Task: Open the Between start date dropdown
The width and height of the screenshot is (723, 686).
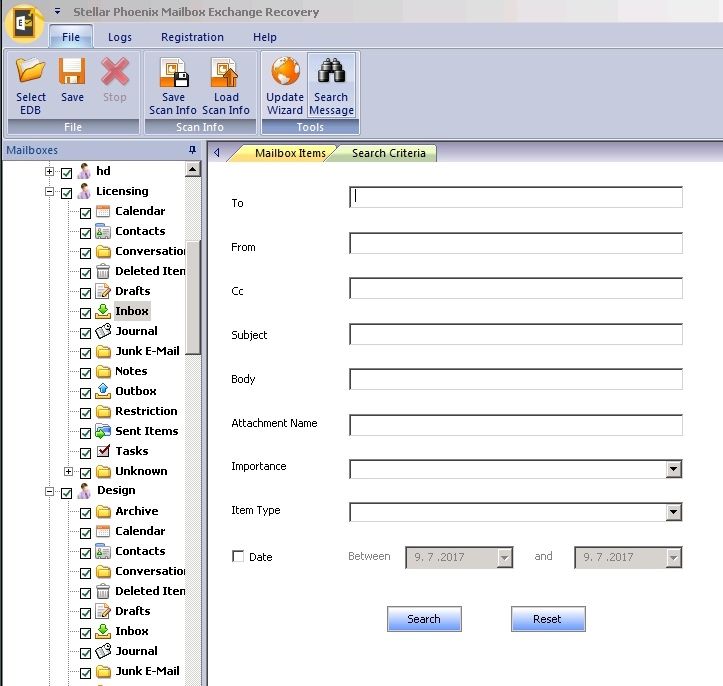Action: pos(505,558)
